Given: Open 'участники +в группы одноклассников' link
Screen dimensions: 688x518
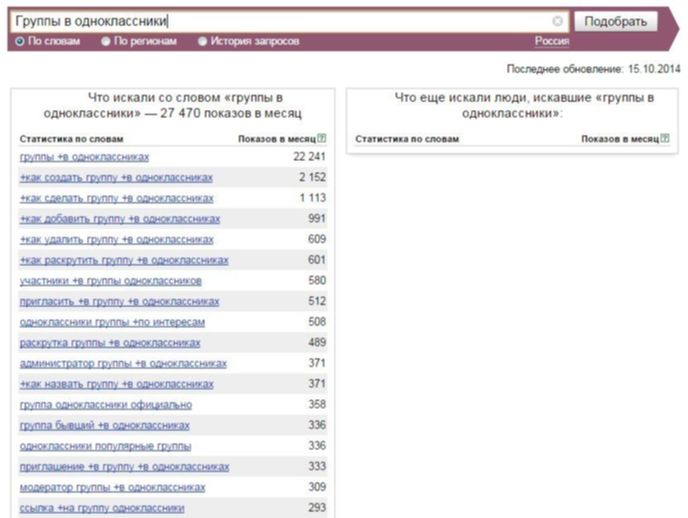Looking at the screenshot, I should coord(111,281).
